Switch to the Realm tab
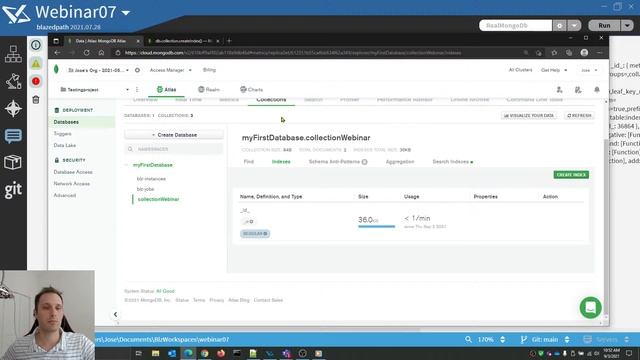The image size is (640, 360). point(209,89)
